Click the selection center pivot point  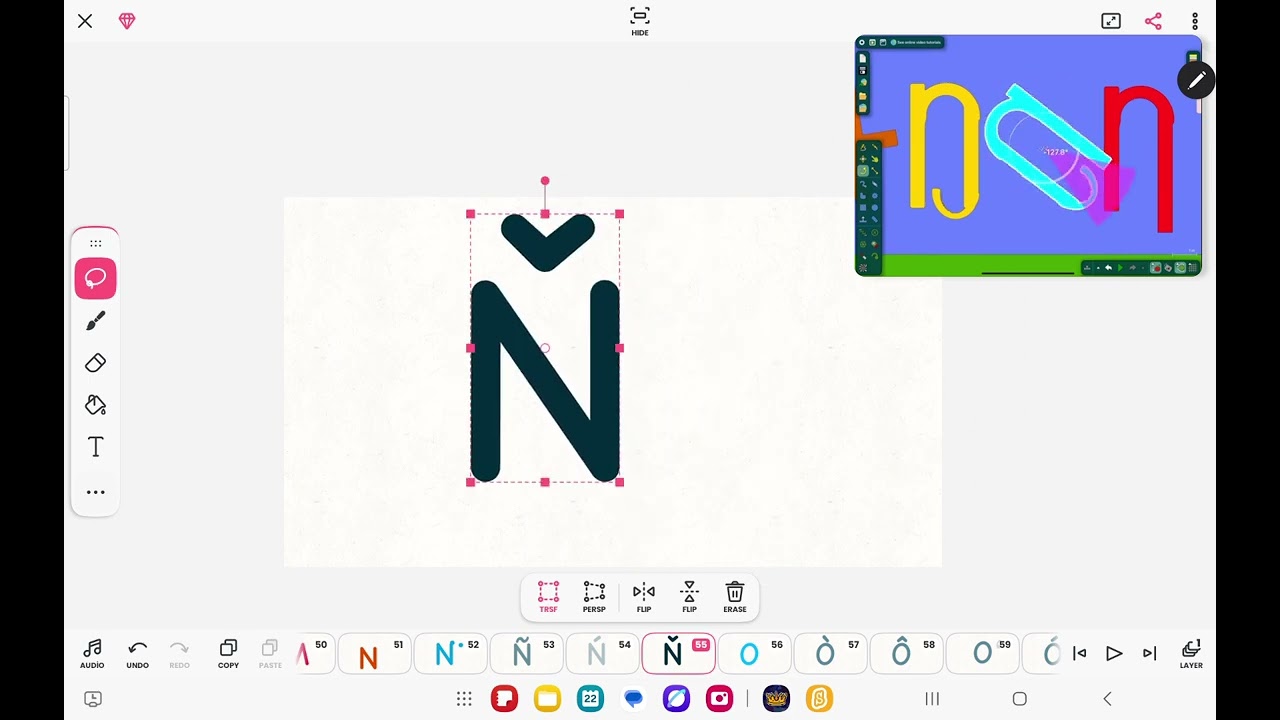coord(545,348)
